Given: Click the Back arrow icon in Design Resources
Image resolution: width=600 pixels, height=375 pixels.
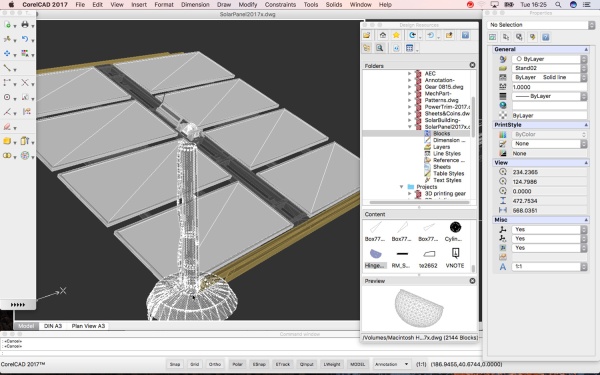Looking at the screenshot, I should click(412, 35).
